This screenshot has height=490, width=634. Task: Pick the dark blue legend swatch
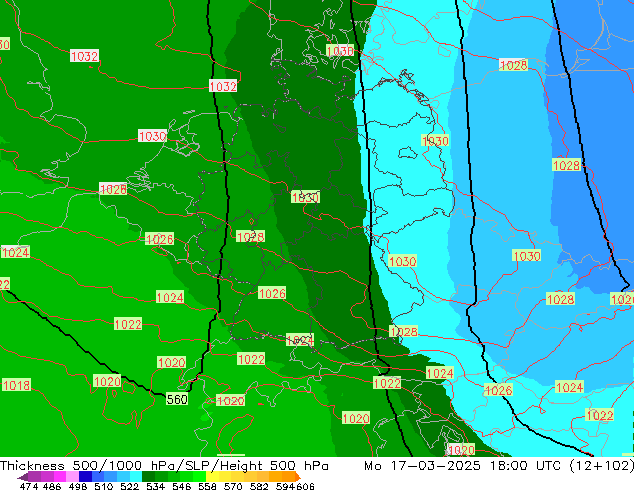[85, 476]
